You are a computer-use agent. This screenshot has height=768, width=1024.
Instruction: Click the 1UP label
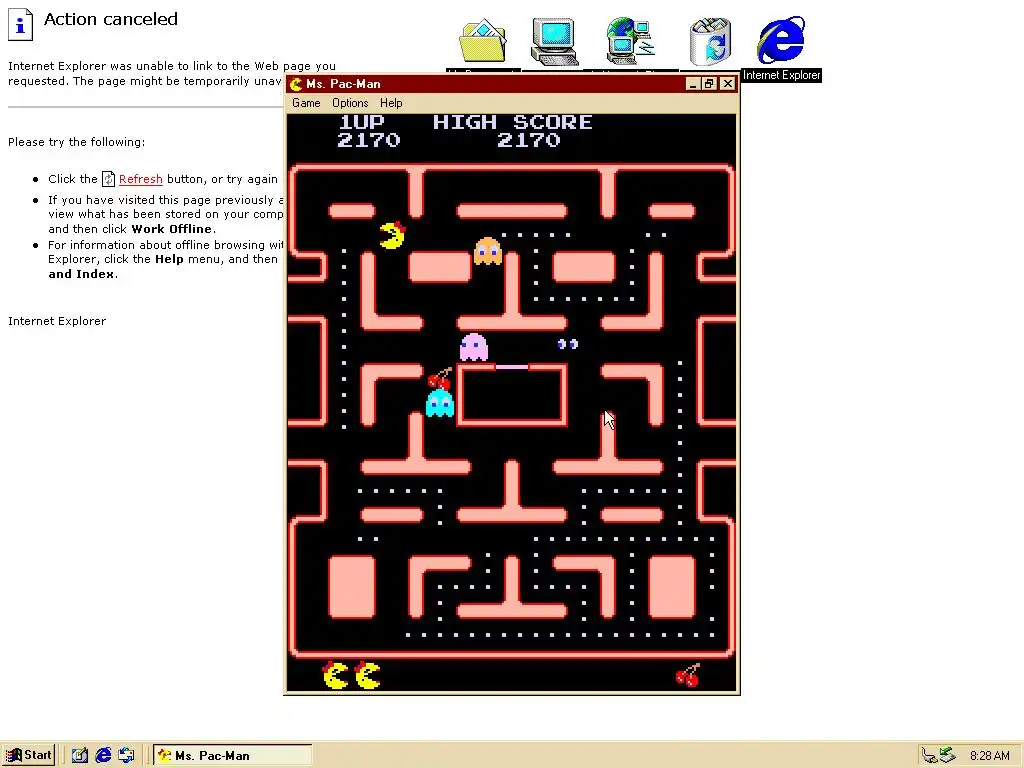coord(362,122)
